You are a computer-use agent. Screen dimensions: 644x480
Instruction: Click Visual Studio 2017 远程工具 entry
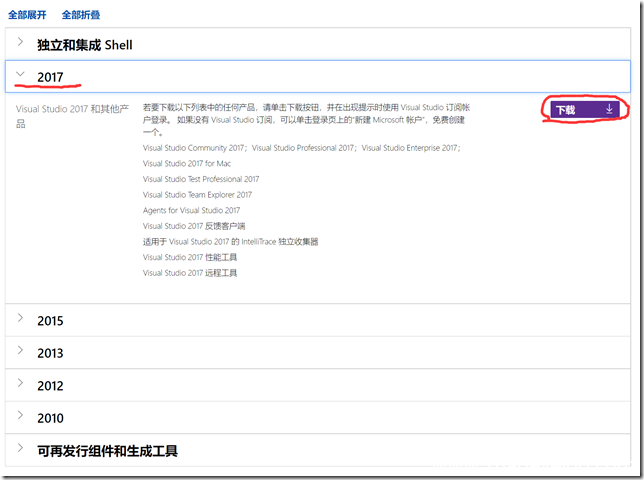click(x=190, y=272)
